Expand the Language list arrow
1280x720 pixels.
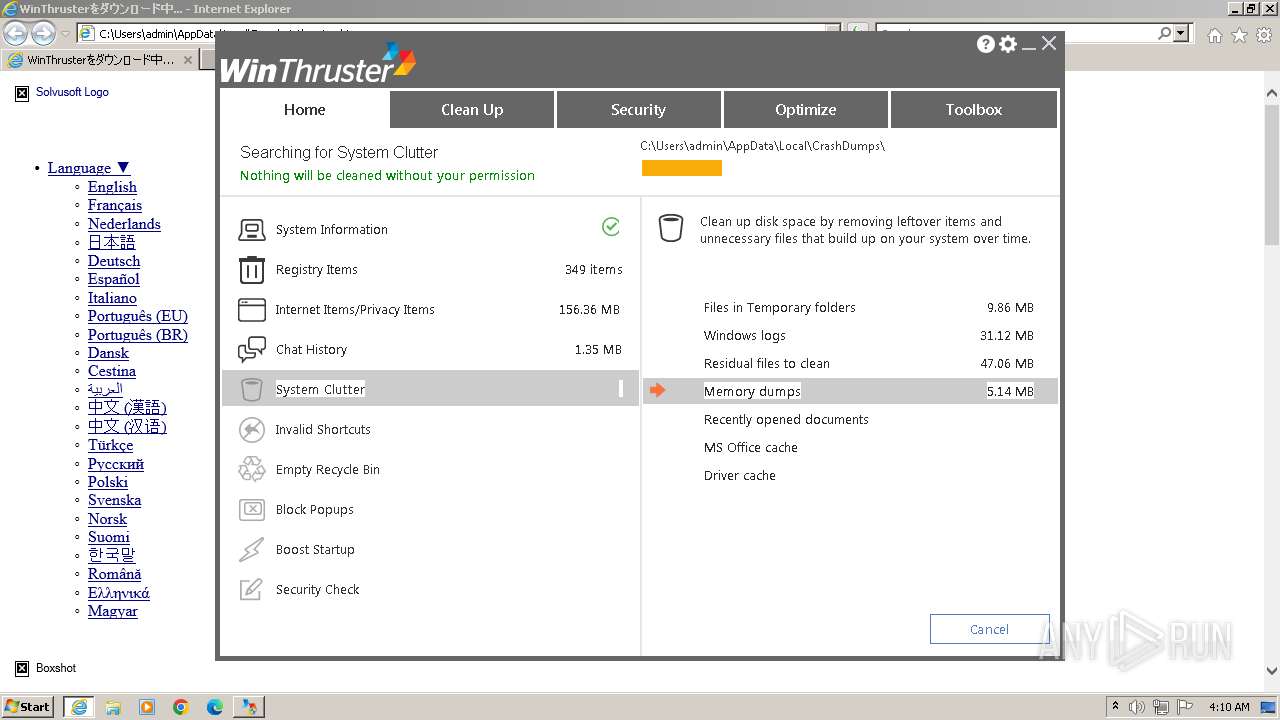tap(123, 168)
